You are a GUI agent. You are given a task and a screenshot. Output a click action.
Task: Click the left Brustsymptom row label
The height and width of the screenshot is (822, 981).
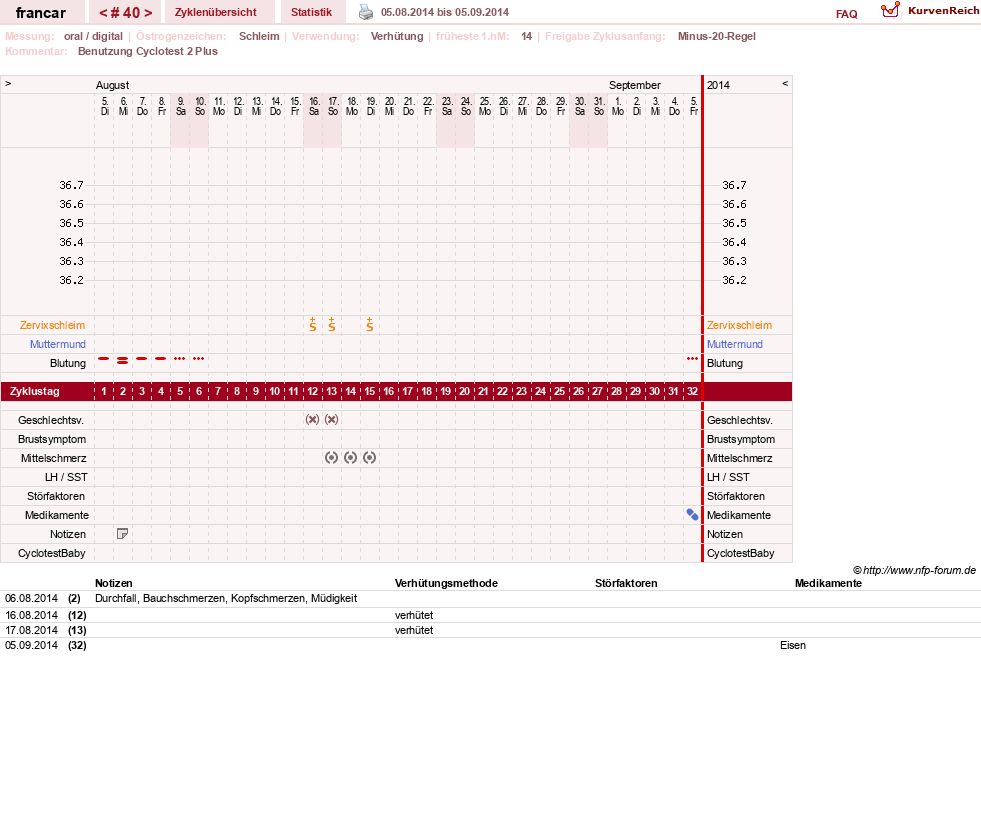[x=52, y=439]
